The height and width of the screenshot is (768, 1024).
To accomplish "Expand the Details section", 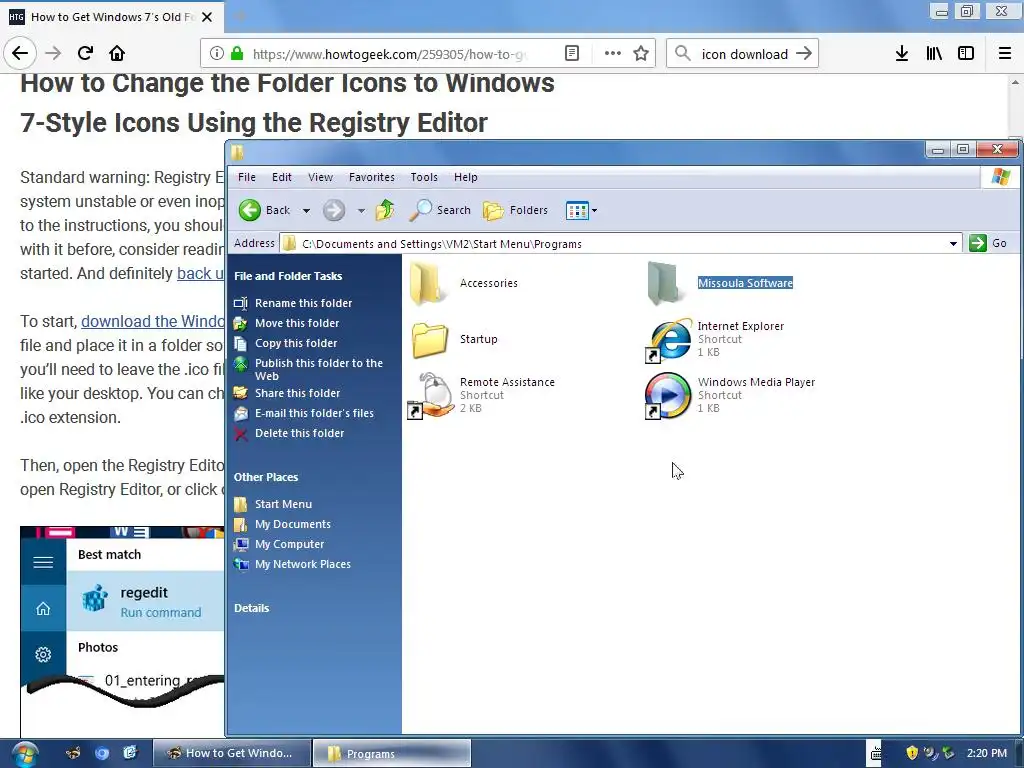I will (x=251, y=608).
